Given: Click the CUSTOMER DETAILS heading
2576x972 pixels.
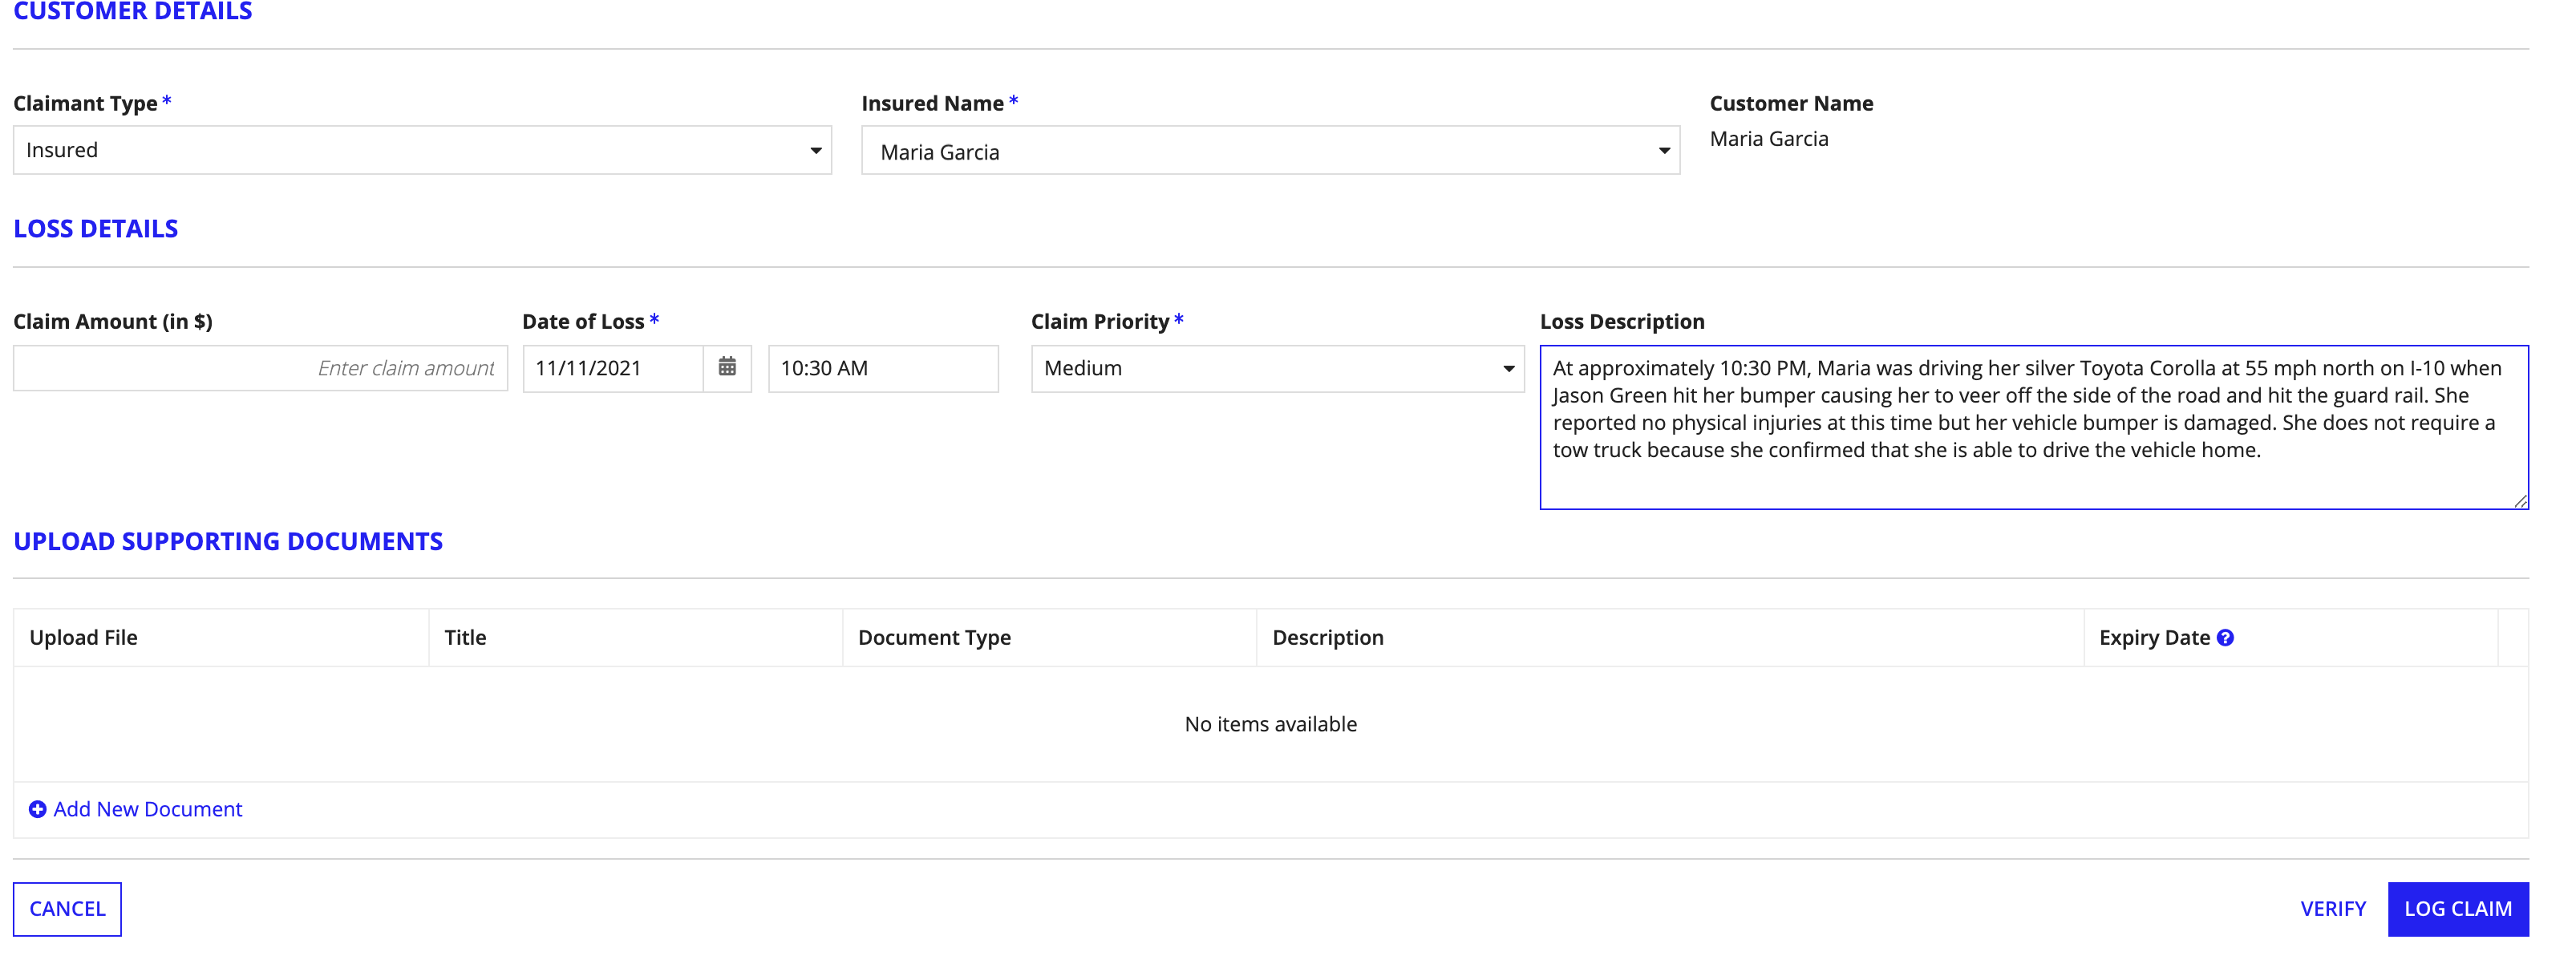Looking at the screenshot, I should [x=132, y=11].
